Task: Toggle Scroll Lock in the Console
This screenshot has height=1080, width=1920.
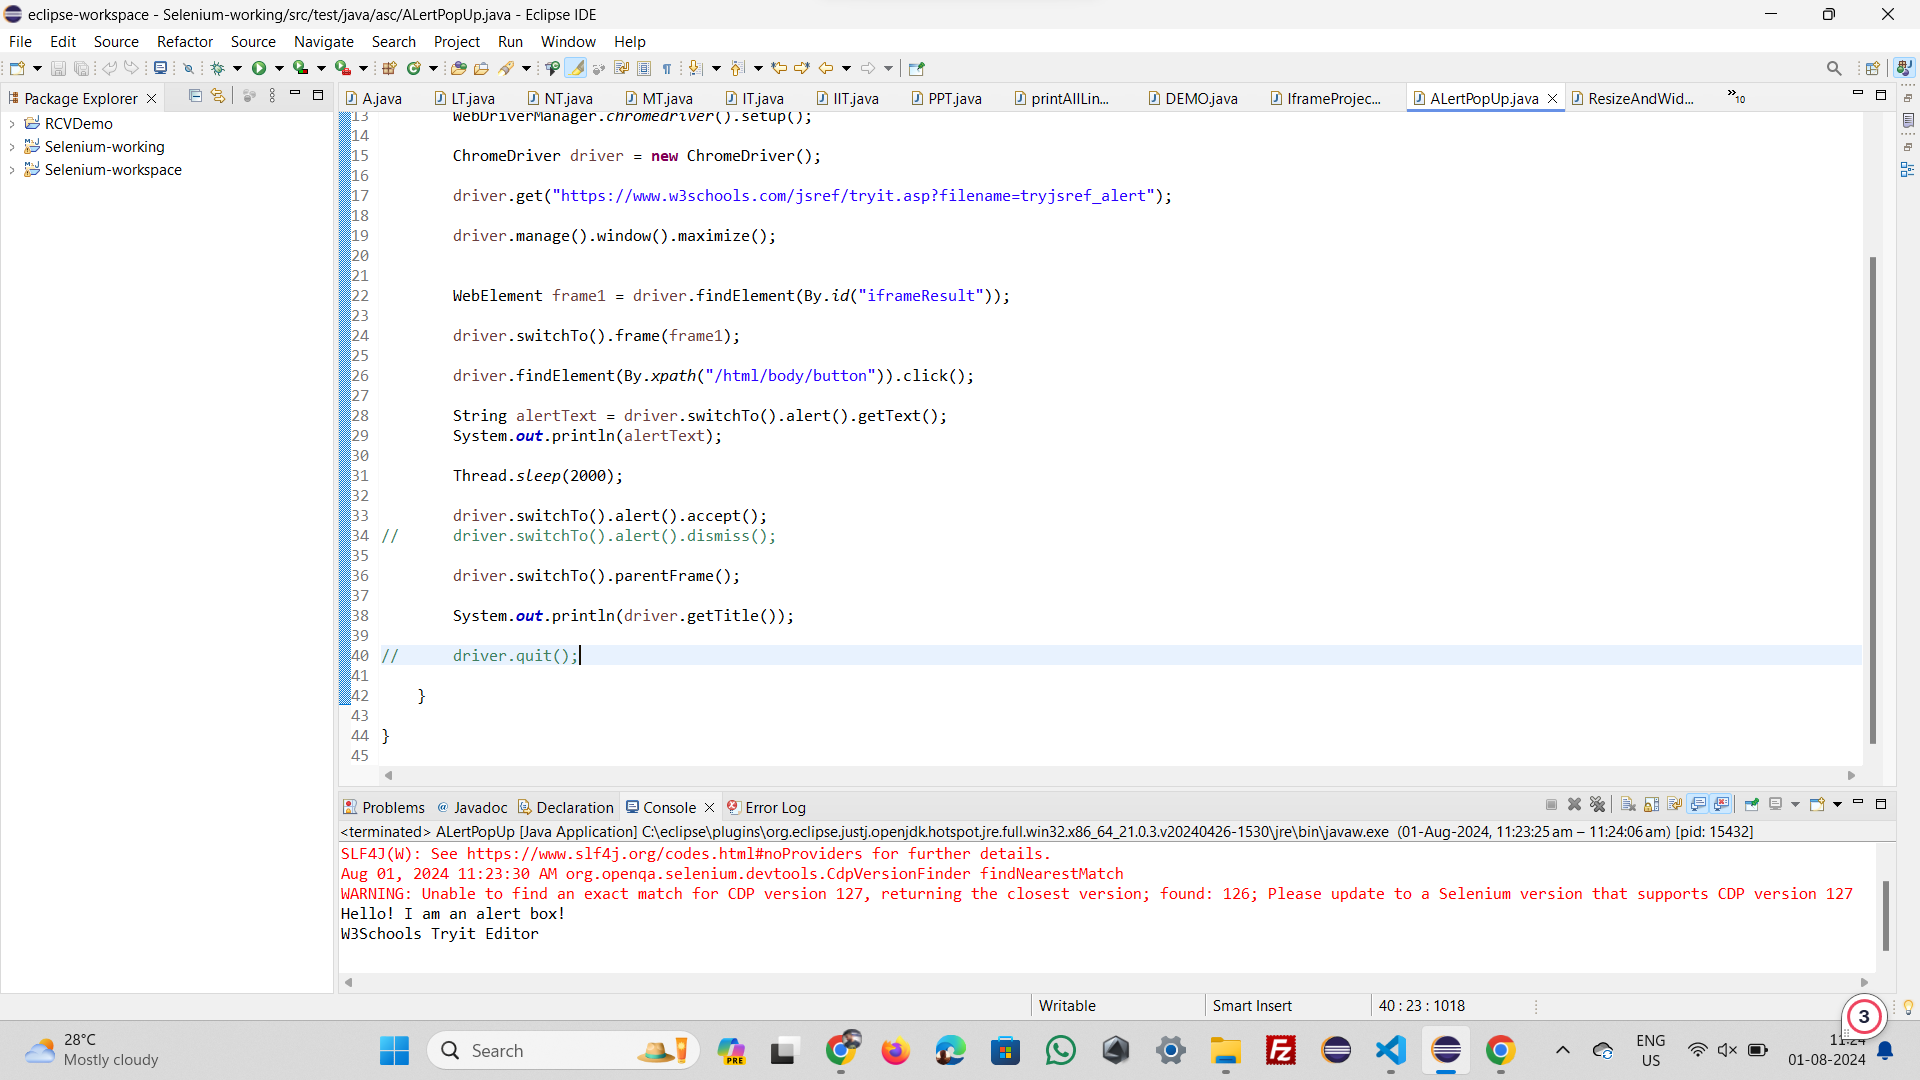Action: 1651,805
